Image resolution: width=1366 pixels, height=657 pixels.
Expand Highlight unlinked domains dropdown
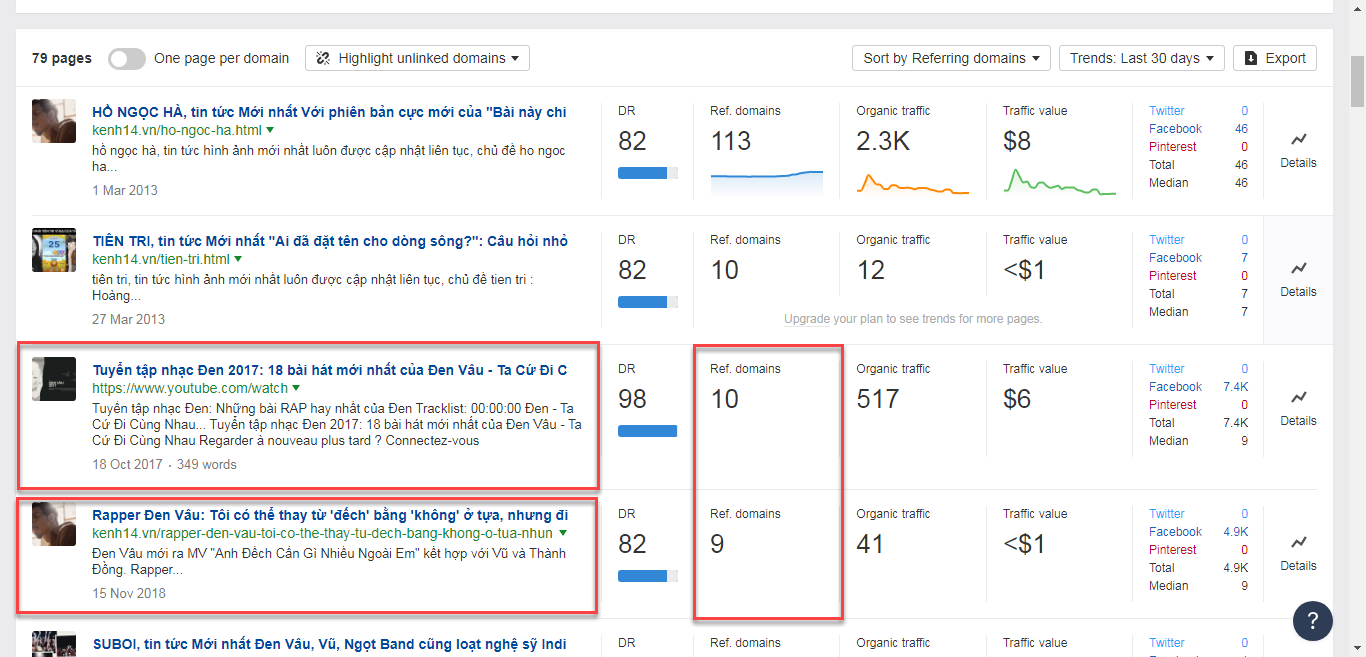[417, 58]
